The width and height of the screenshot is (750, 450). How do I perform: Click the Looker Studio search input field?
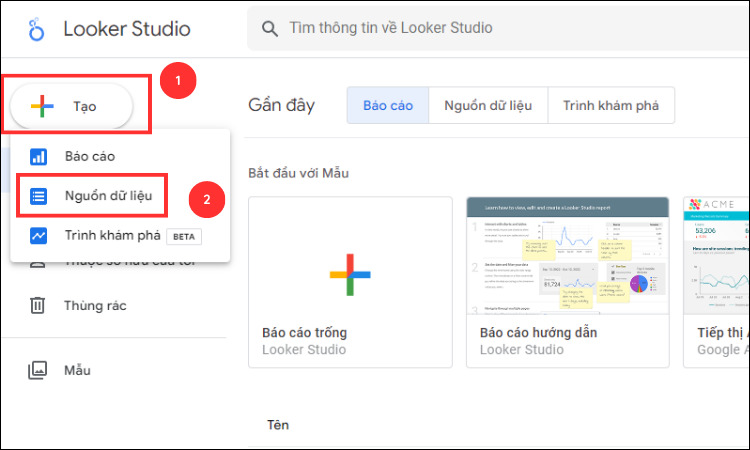click(x=497, y=28)
